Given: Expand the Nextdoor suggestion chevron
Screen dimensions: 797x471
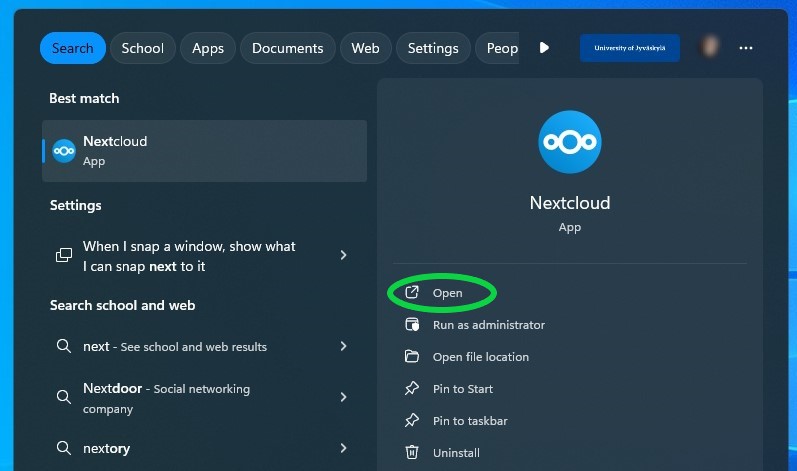Looking at the screenshot, I should tap(344, 397).
